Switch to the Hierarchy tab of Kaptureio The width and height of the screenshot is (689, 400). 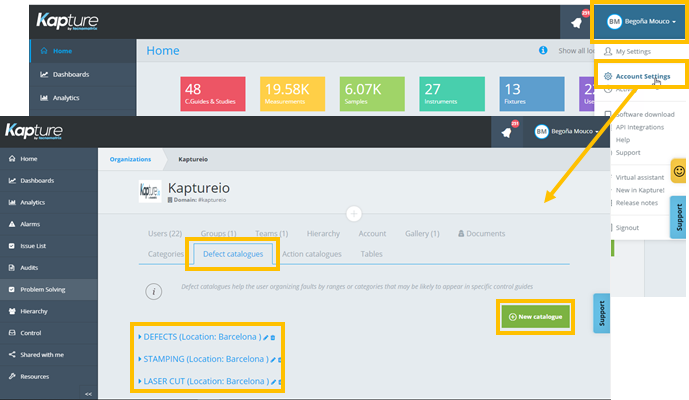tap(323, 233)
